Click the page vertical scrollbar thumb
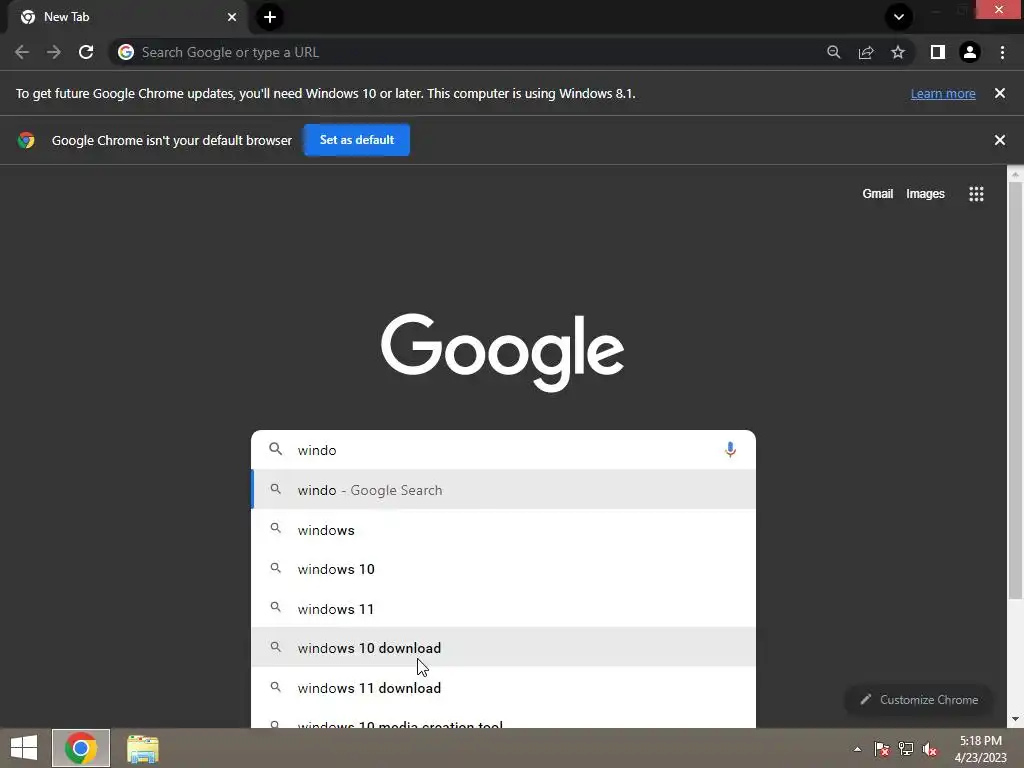 tap(1015, 391)
